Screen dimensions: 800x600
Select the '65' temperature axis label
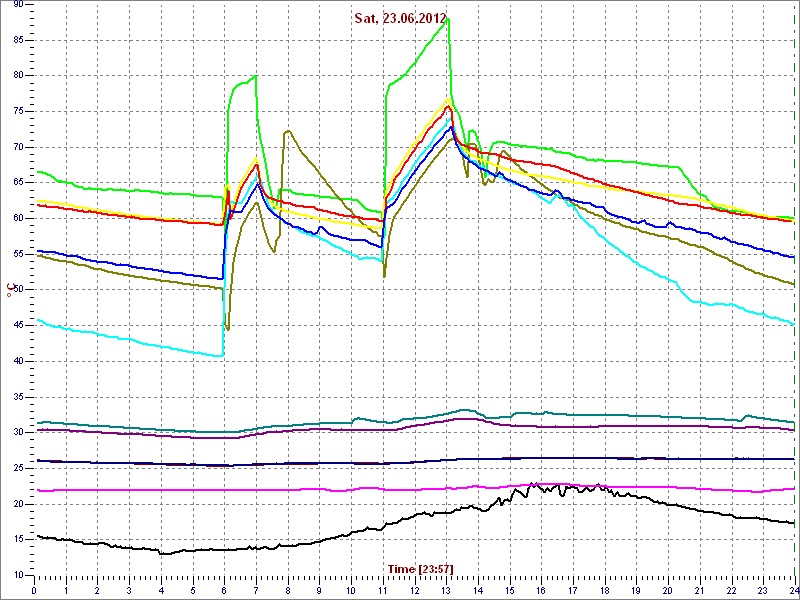pyautogui.click(x=19, y=183)
